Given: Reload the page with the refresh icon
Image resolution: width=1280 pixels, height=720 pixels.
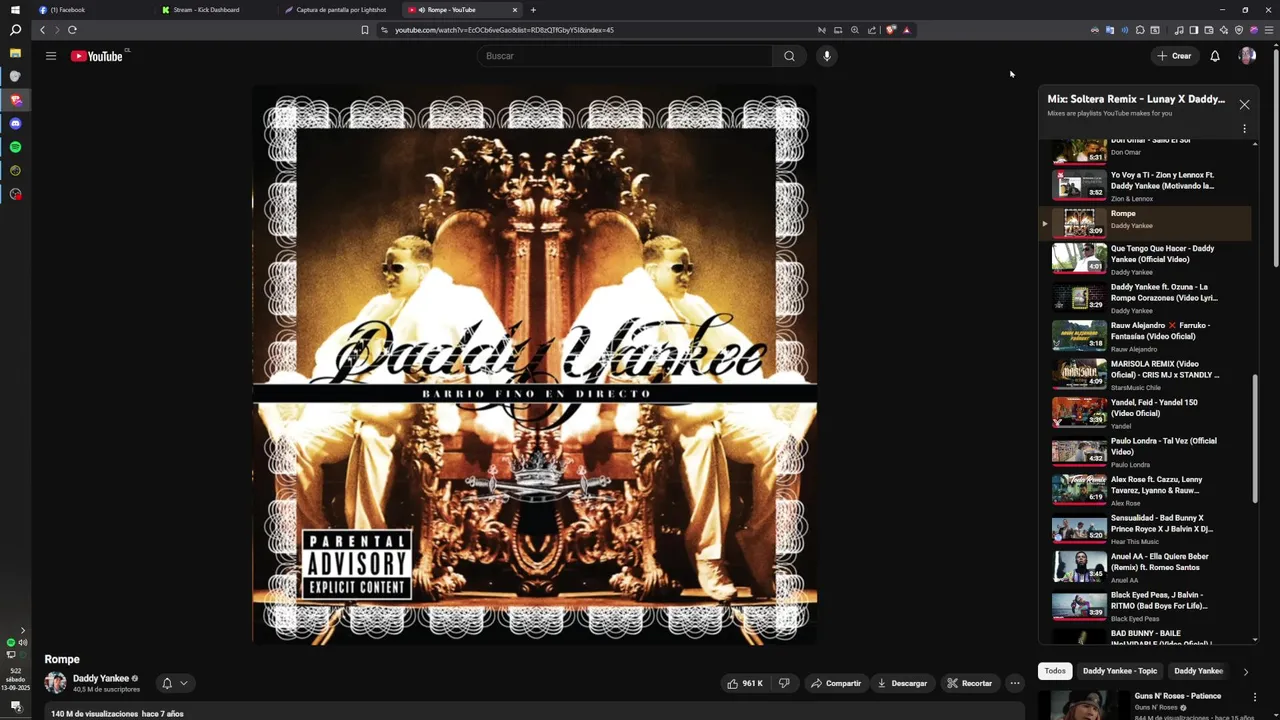Looking at the screenshot, I should point(72,30).
